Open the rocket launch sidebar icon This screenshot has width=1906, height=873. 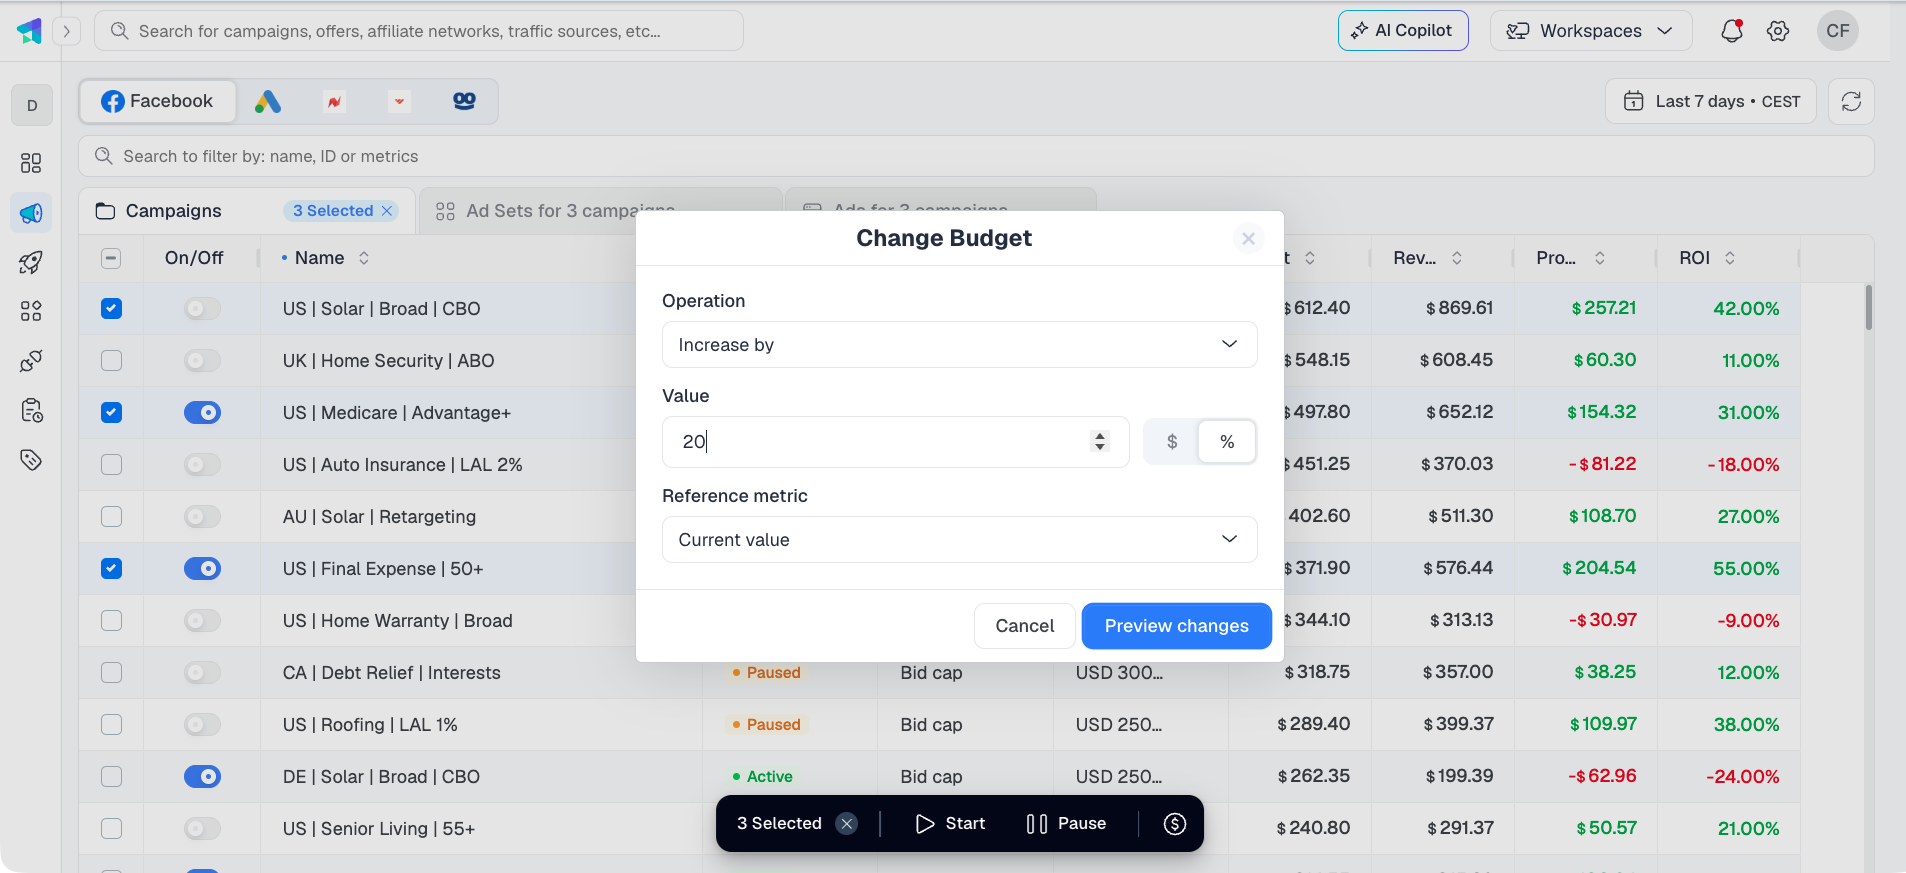point(31,262)
